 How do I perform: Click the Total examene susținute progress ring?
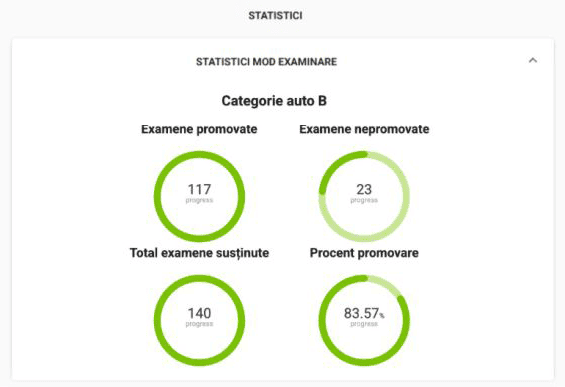click(x=199, y=320)
